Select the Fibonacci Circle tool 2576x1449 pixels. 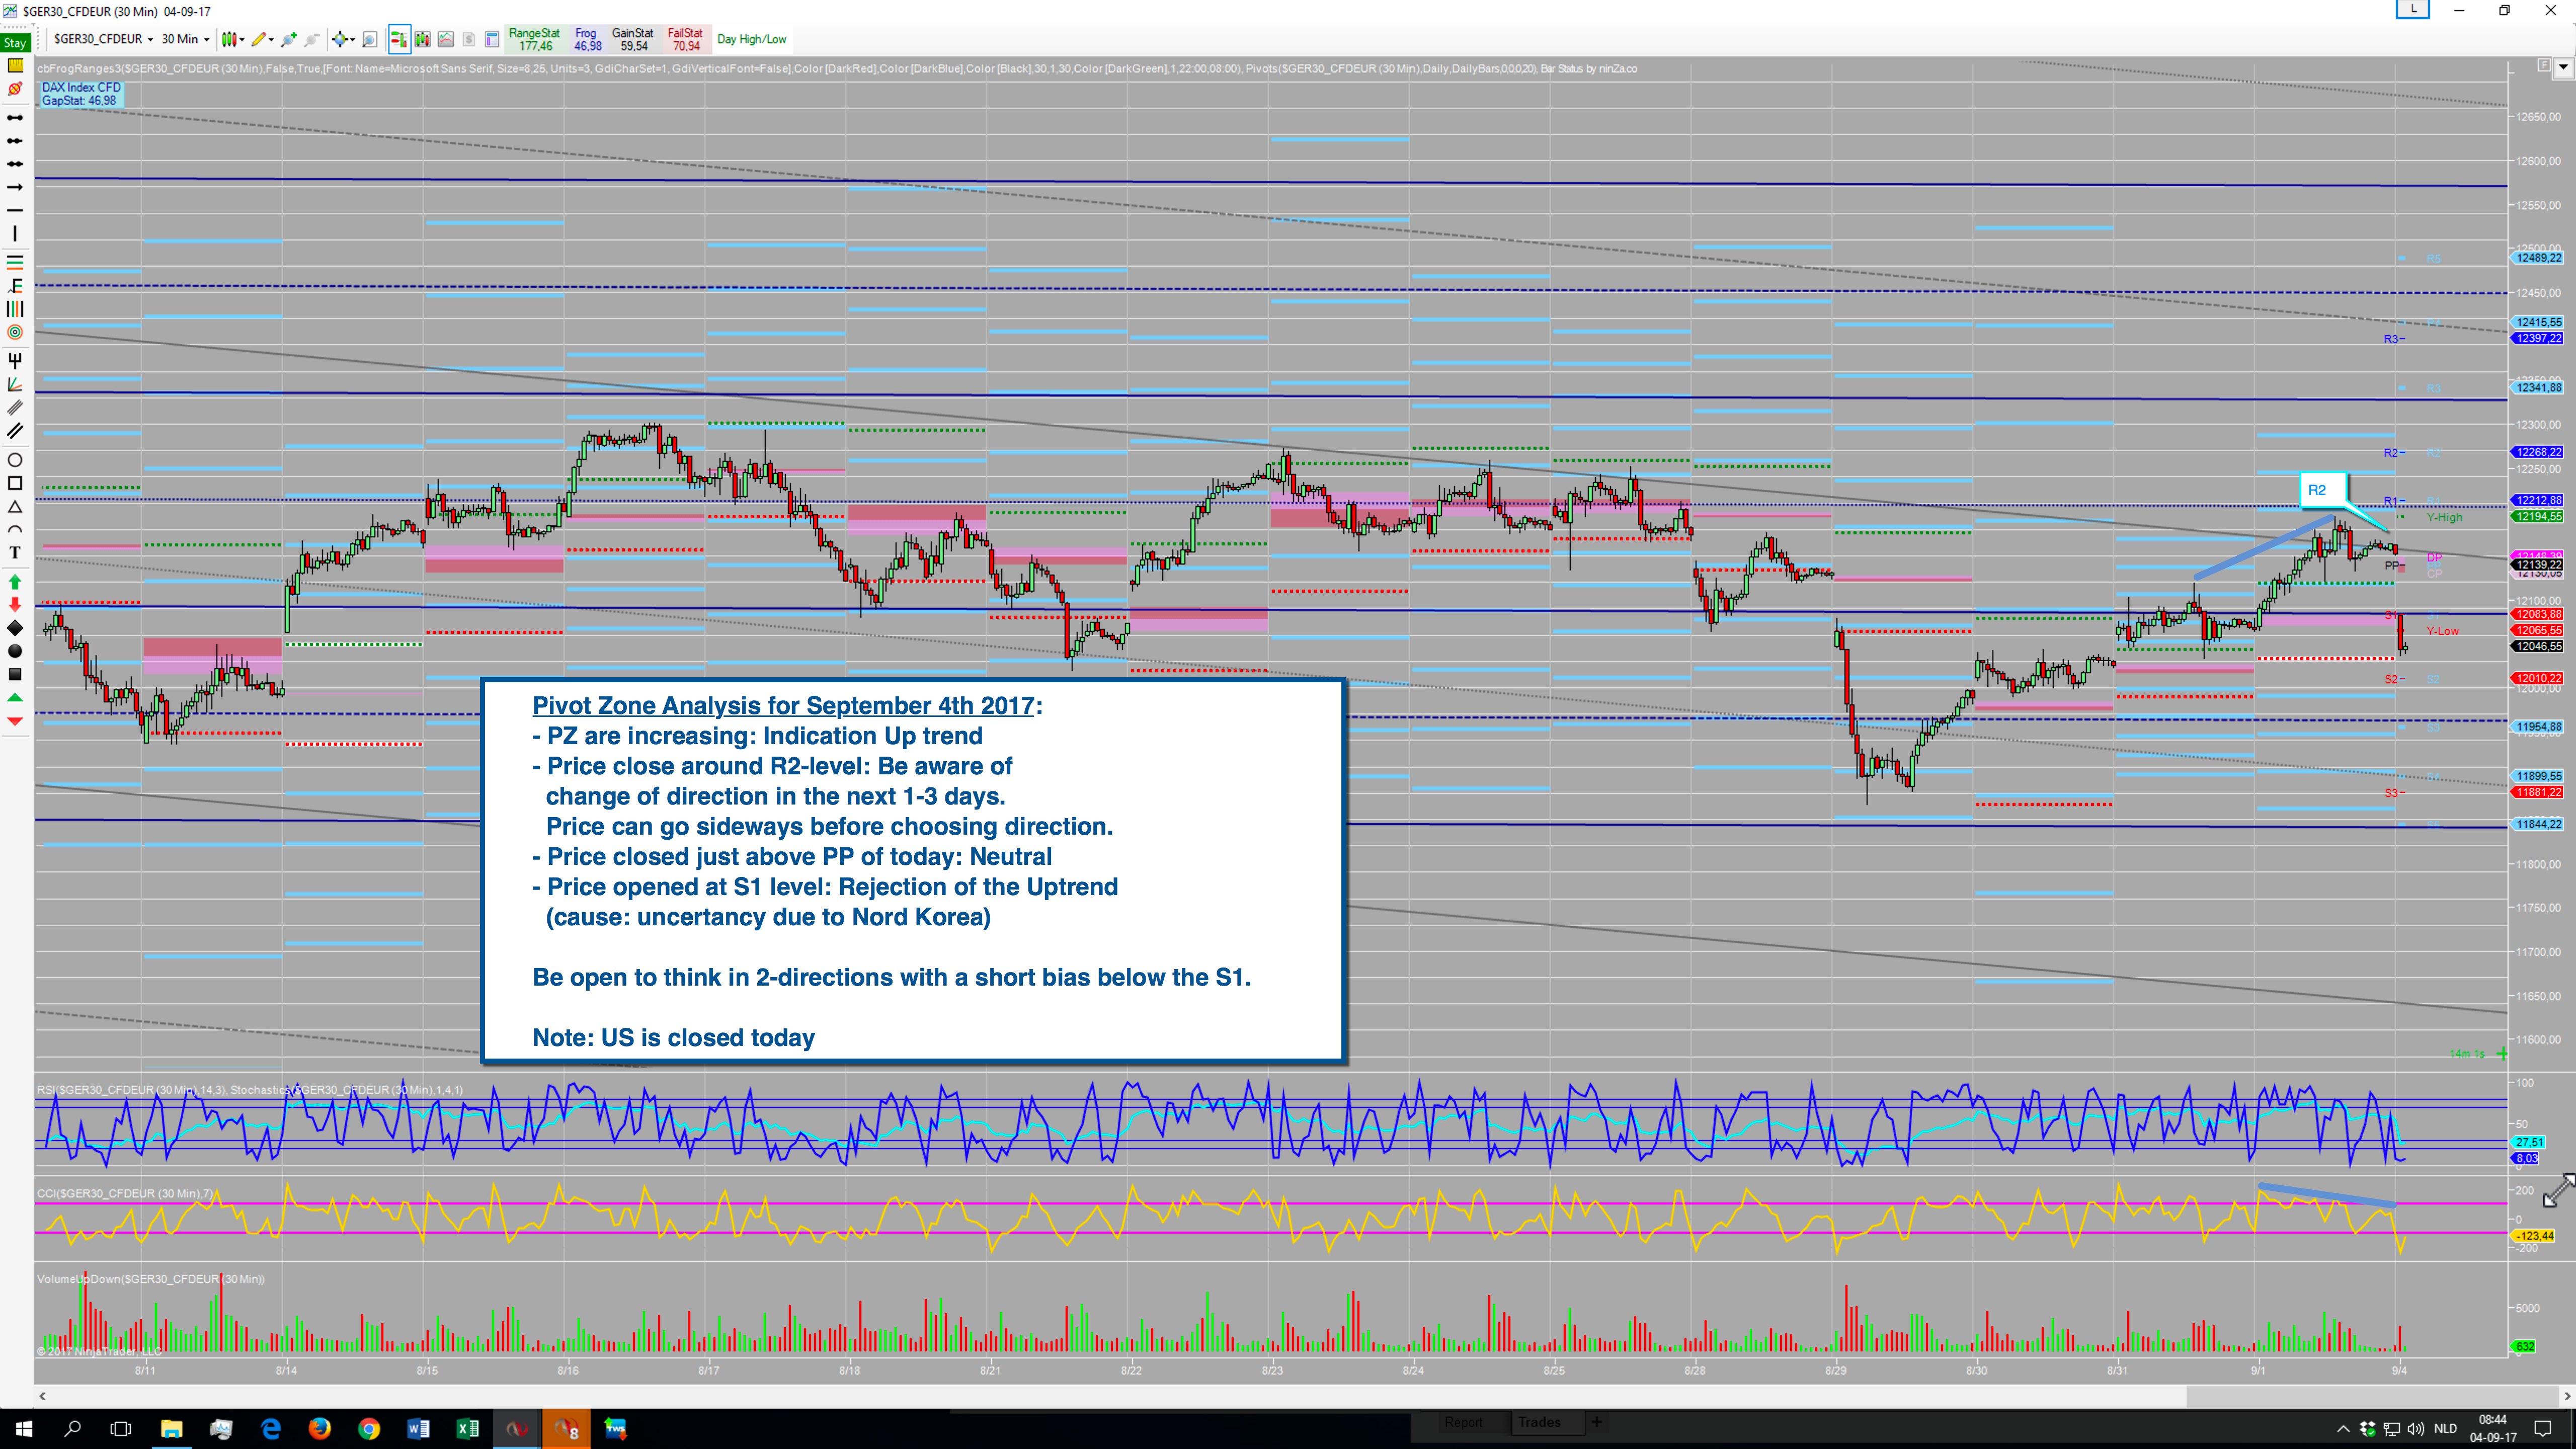click(x=15, y=332)
